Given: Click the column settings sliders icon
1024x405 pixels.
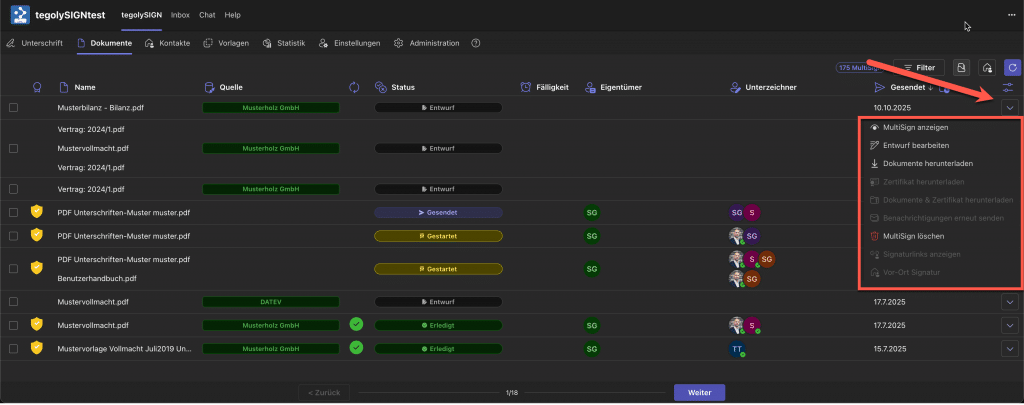Looking at the screenshot, I should [x=1009, y=88].
